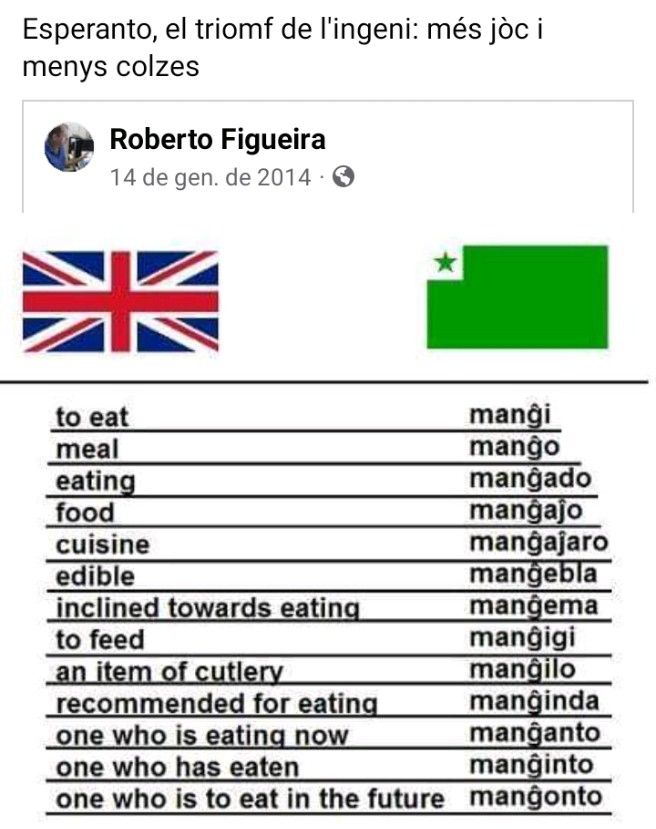Viewport: 656px width, 829px height.
Task: Click "one who is to eat in the future"
Action: (x=249, y=799)
